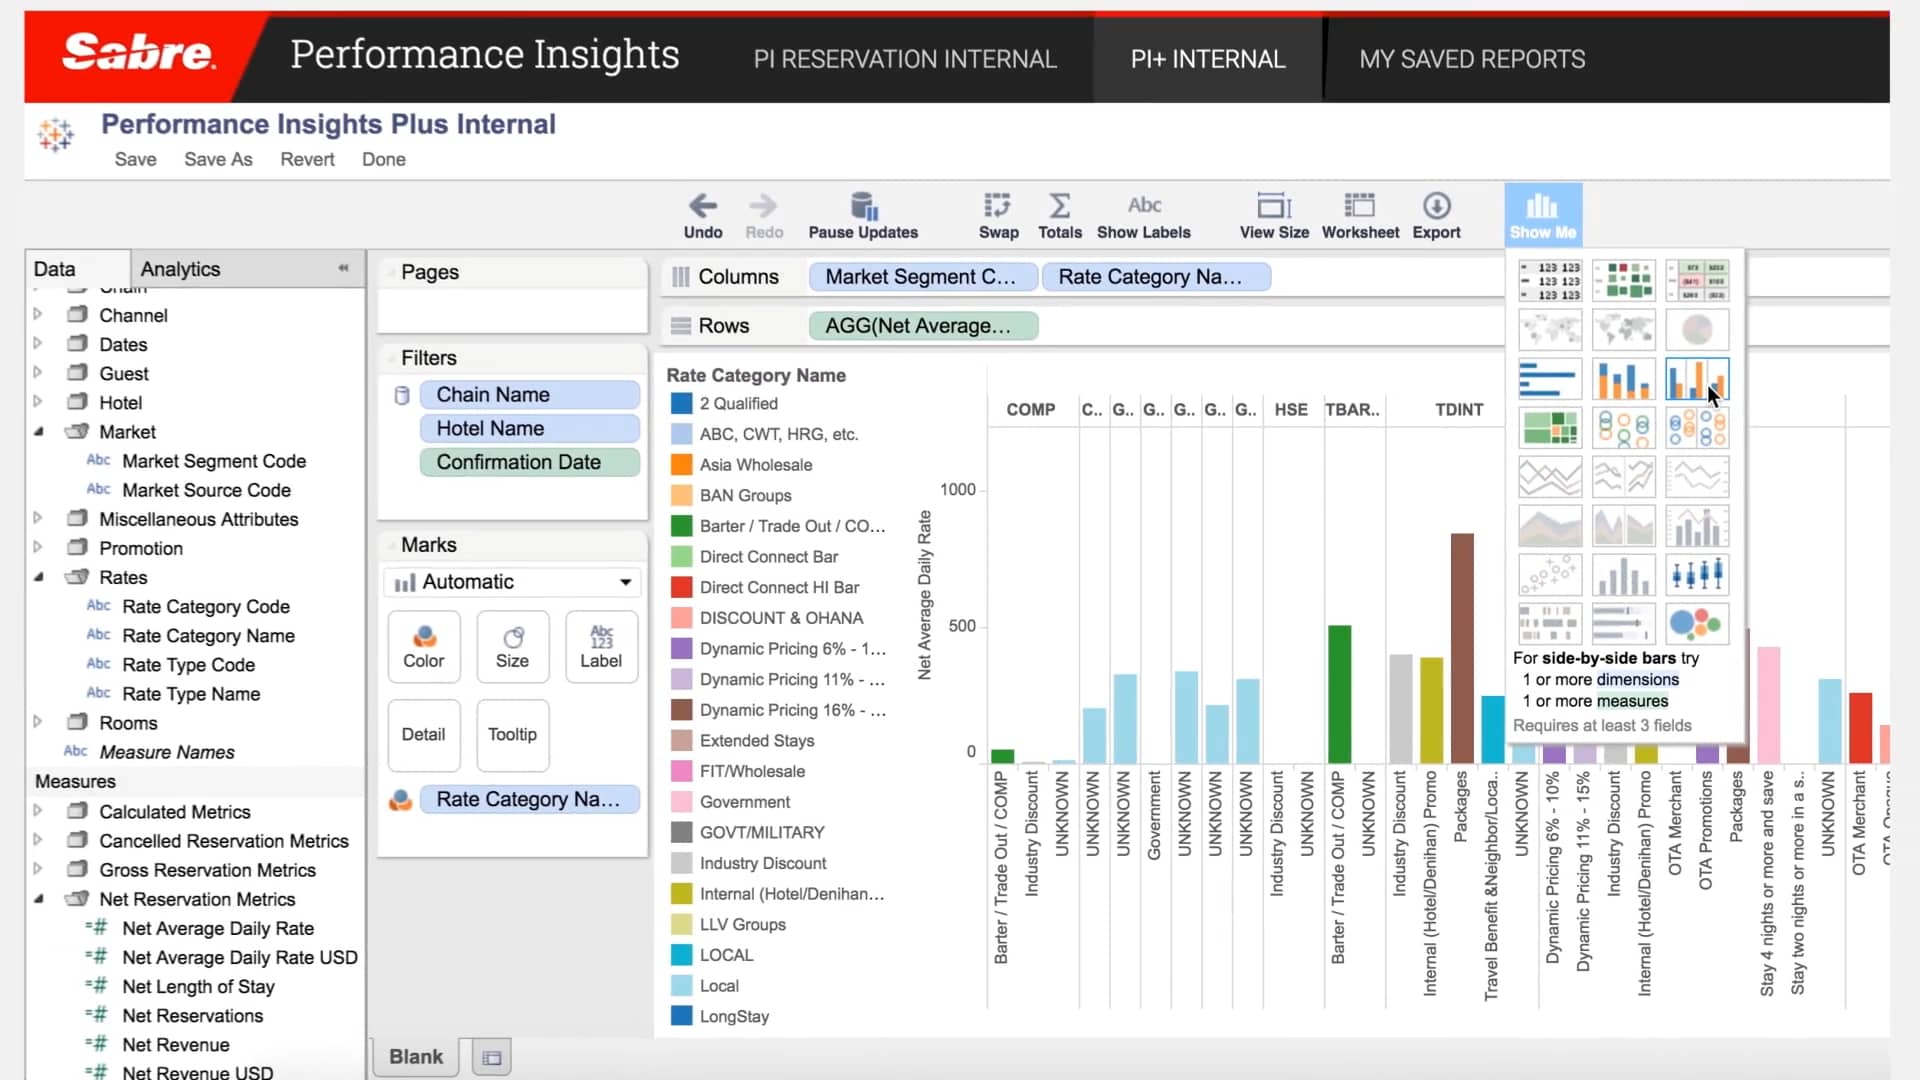
Task: Toggle Show Labels on the chart
Action: click(x=1143, y=213)
